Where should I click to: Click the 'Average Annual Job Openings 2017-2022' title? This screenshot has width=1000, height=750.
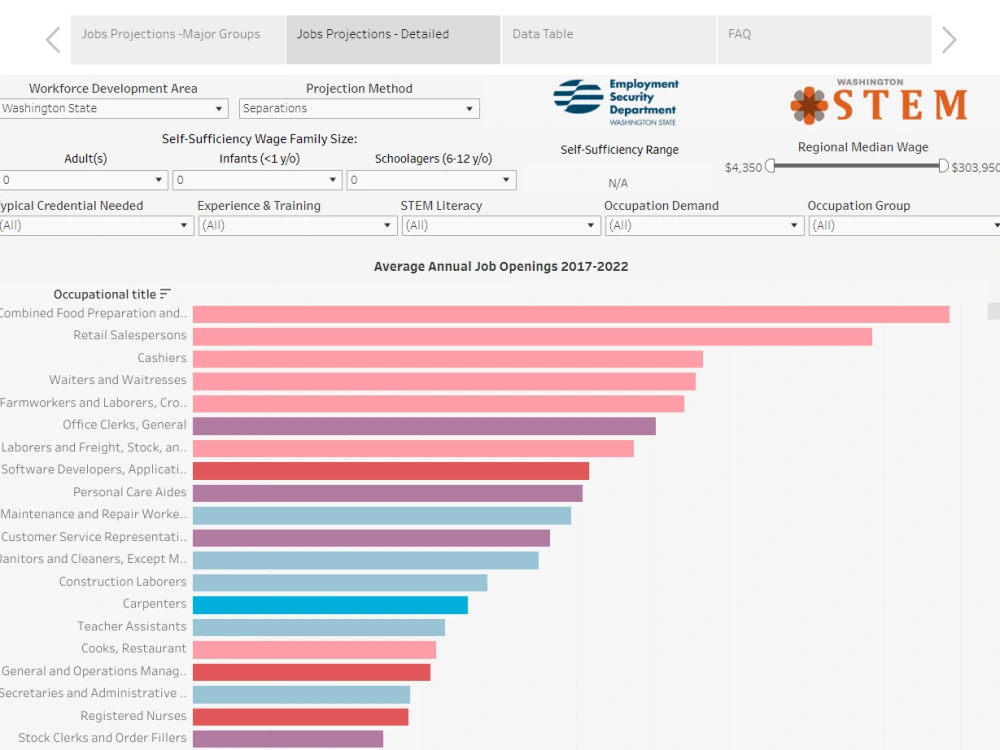coord(501,267)
